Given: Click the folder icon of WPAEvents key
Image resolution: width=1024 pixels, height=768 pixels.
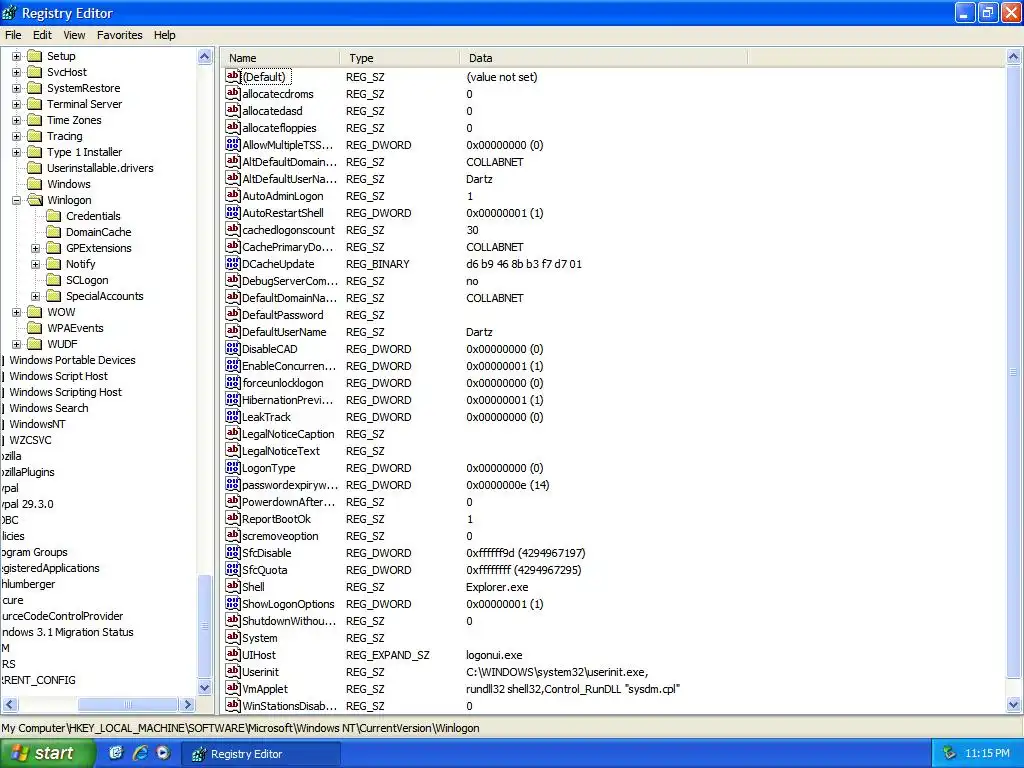Looking at the screenshot, I should click(35, 328).
